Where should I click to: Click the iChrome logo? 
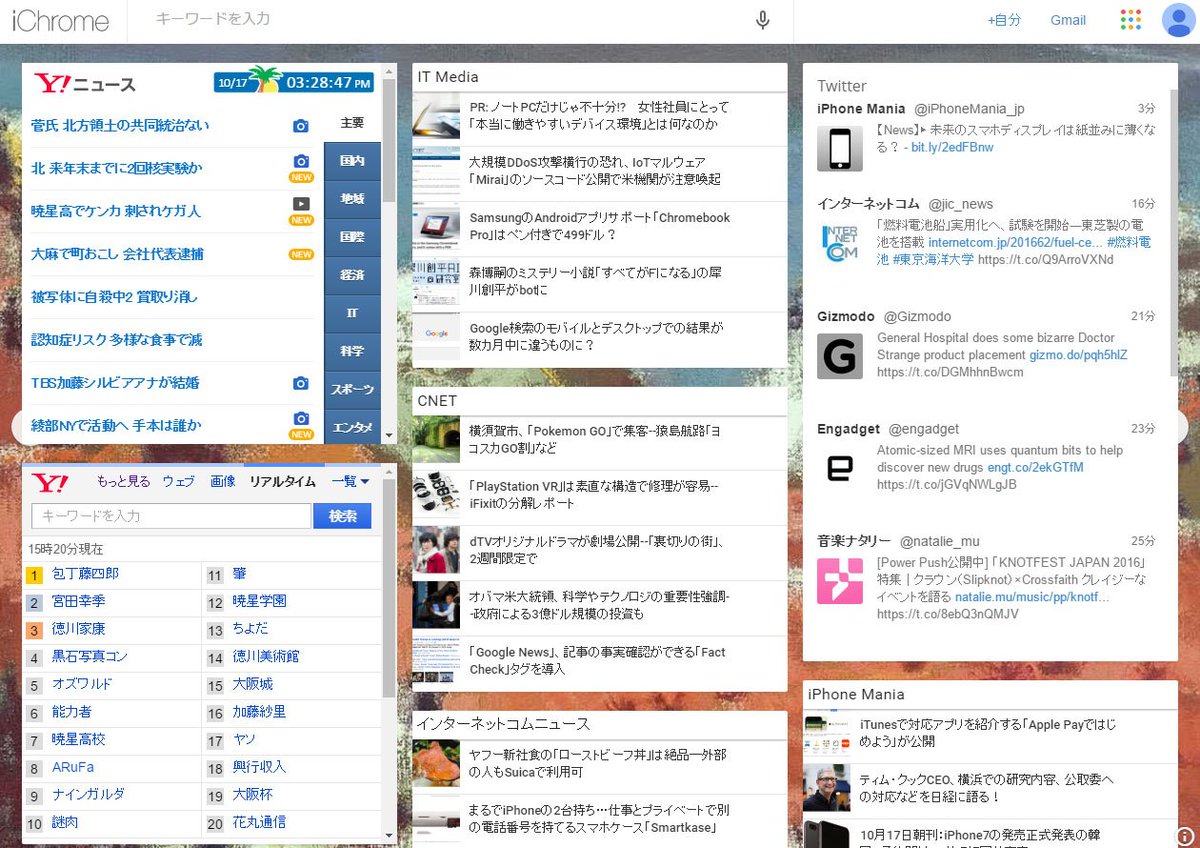point(60,21)
